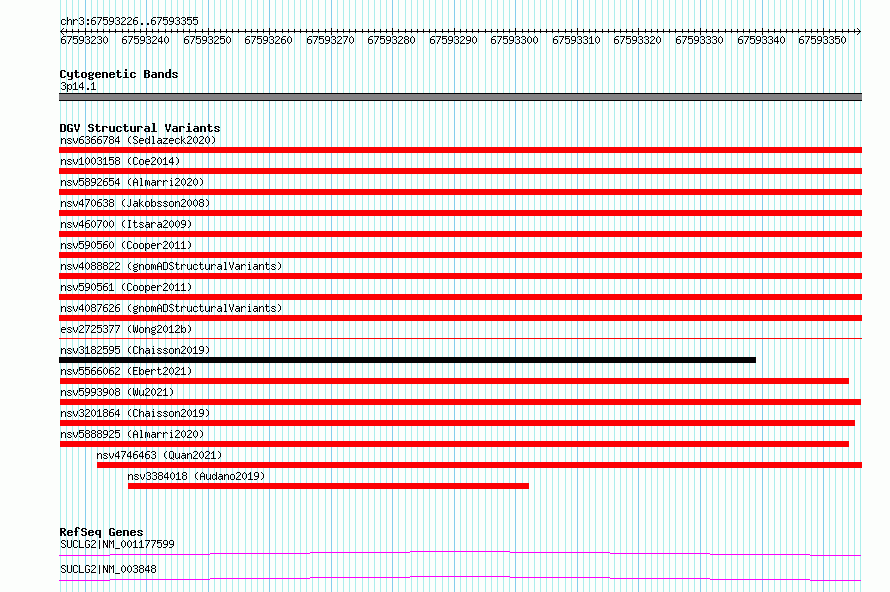Click nsv3201864 (Chaisson2019) label
Viewport: 890px width, 592px height.
tap(135, 413)
